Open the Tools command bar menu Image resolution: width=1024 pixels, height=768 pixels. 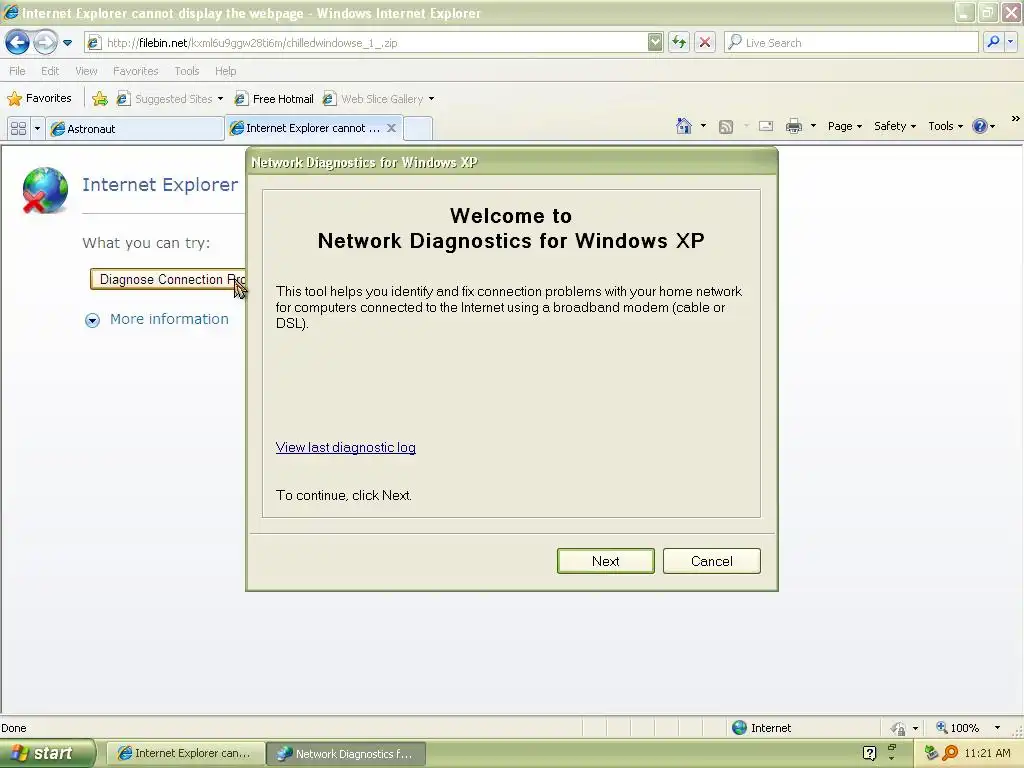click(945, 126)
